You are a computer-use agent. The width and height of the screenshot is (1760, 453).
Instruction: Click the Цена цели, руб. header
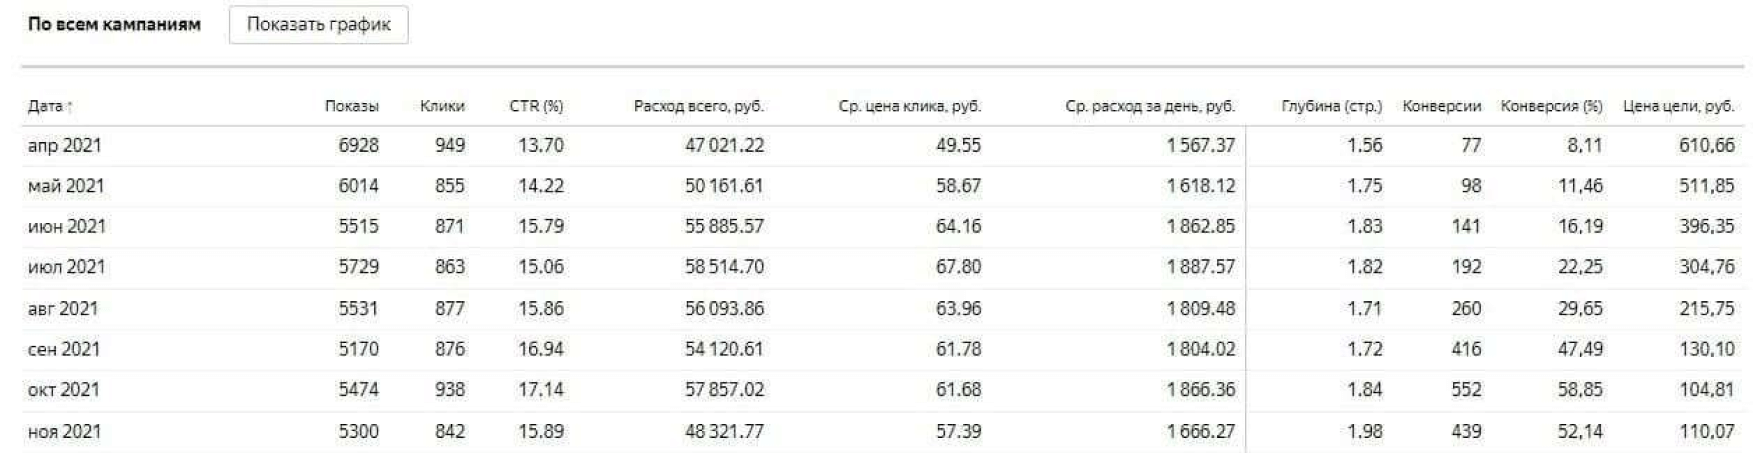[1678, 106]
